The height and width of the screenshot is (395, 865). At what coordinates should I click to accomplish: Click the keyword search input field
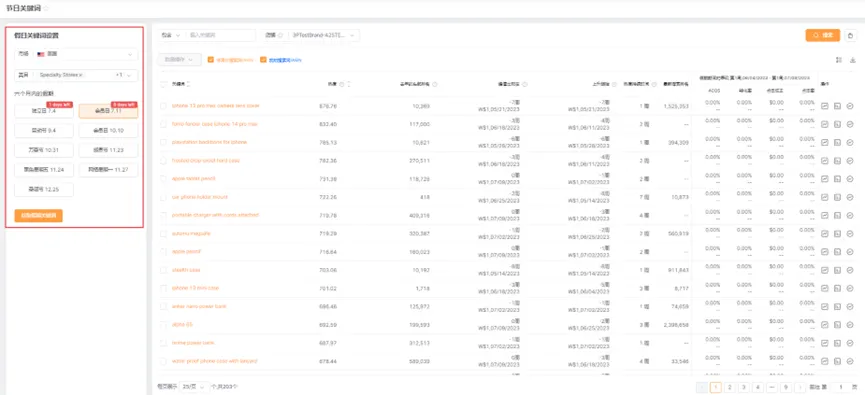tap(221, 35)
